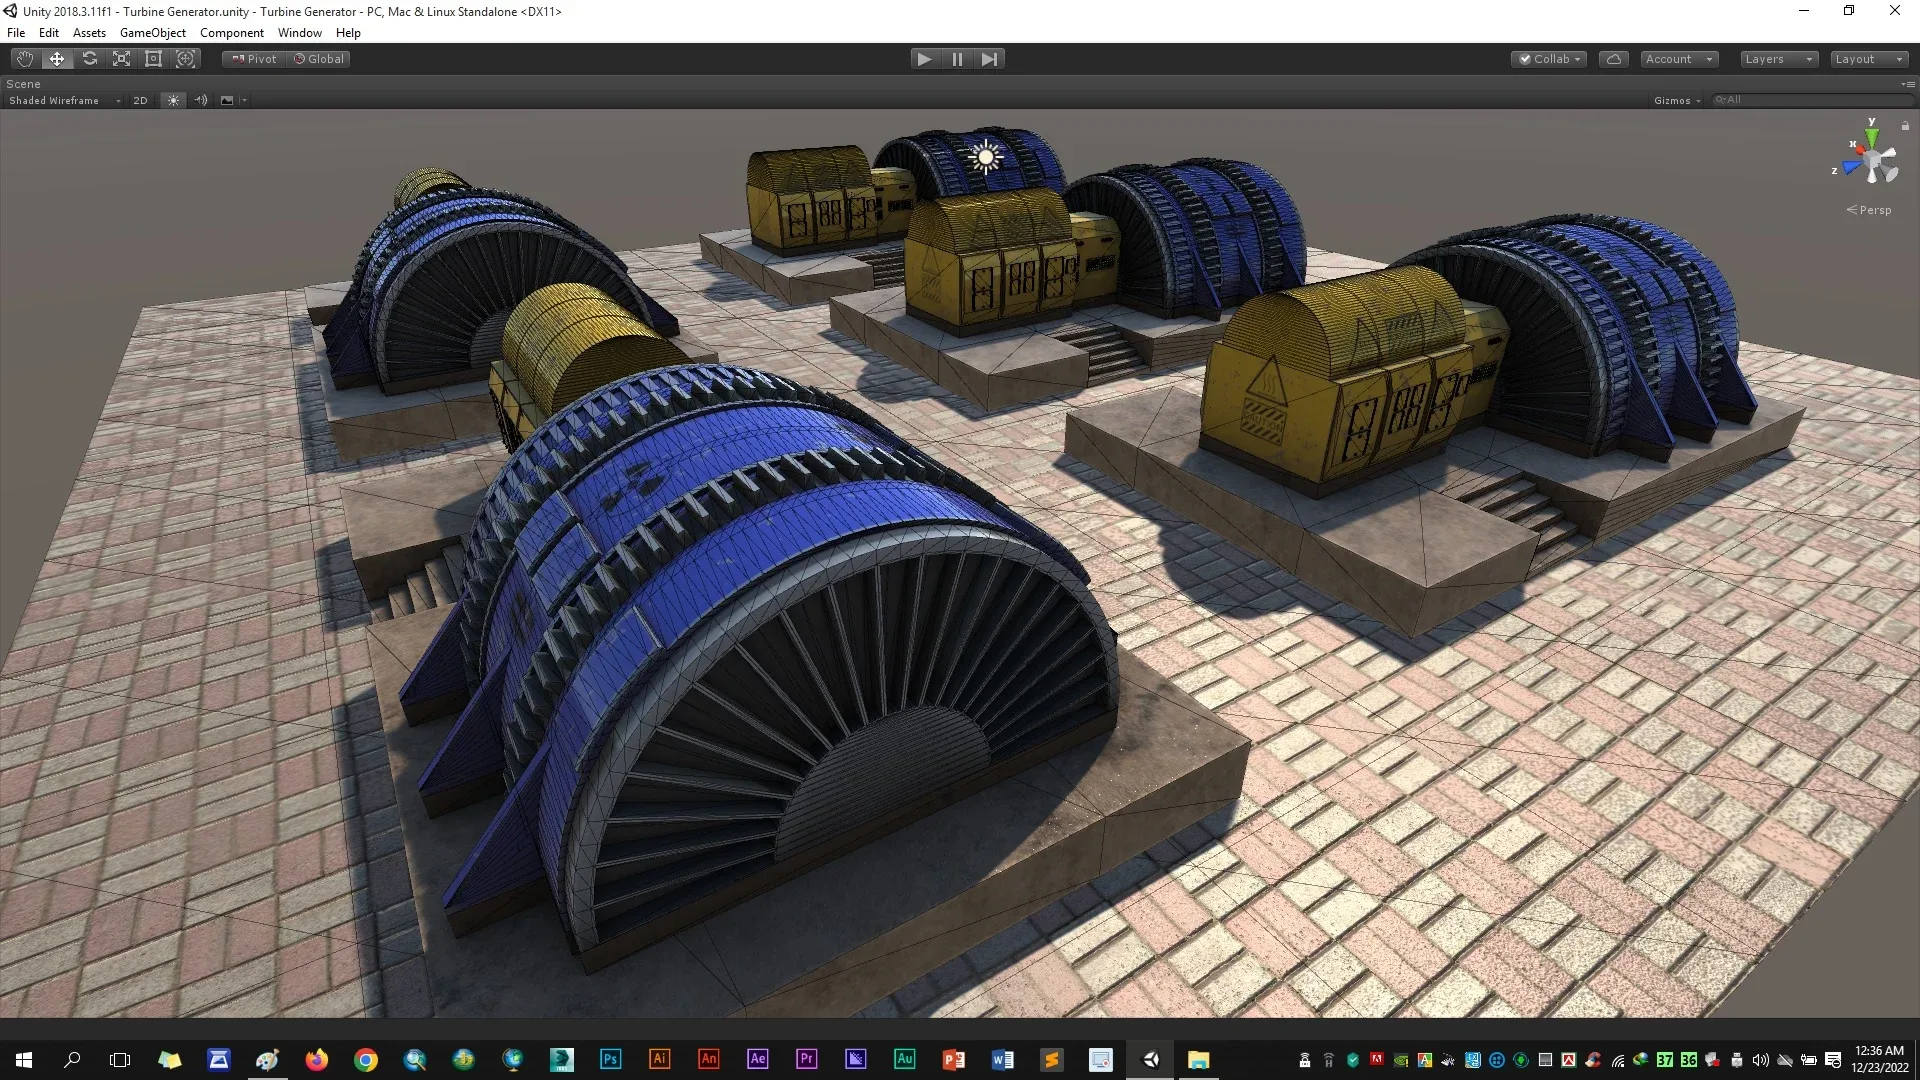
Task: Open the Assets menu
Action: click(x=89, y=33)
